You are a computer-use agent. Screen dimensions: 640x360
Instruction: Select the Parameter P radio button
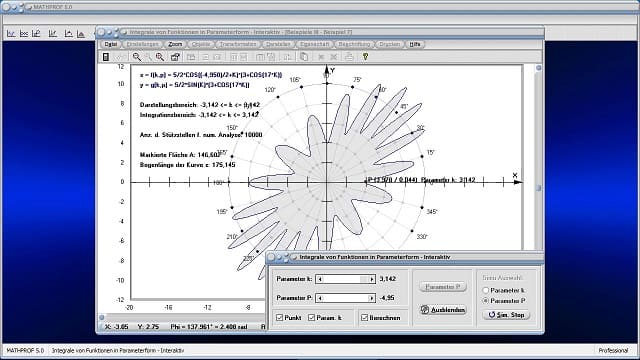pos(485,301)
